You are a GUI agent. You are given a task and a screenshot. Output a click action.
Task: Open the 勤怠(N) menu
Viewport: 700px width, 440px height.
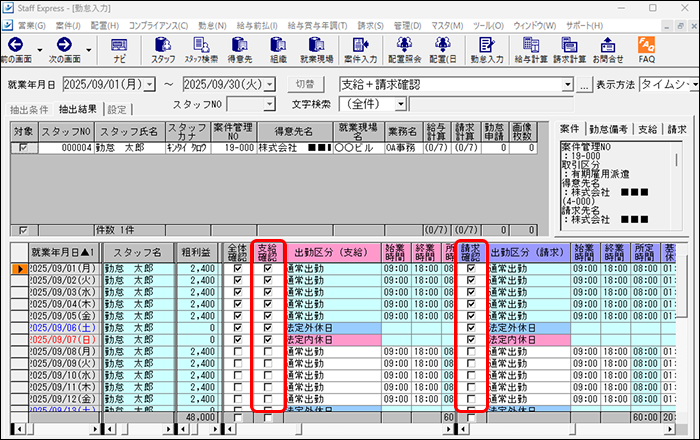click(x=212, y=26)
